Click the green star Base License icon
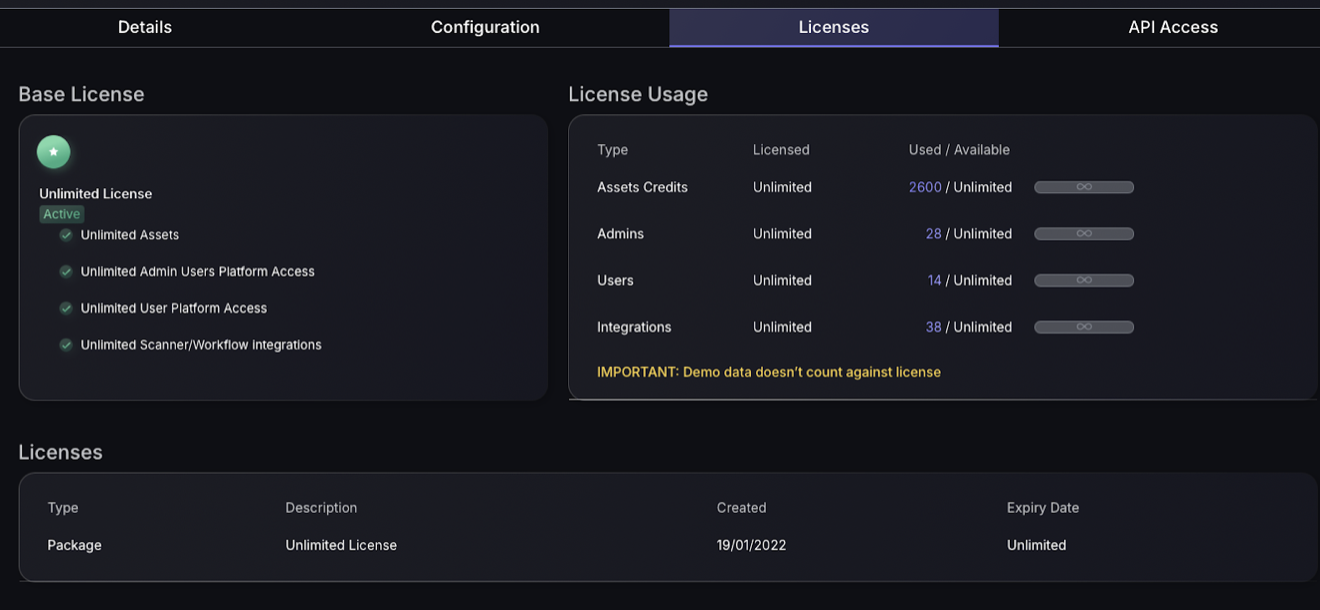Screen dimensions: 1320x610 (x=54, y=152)
